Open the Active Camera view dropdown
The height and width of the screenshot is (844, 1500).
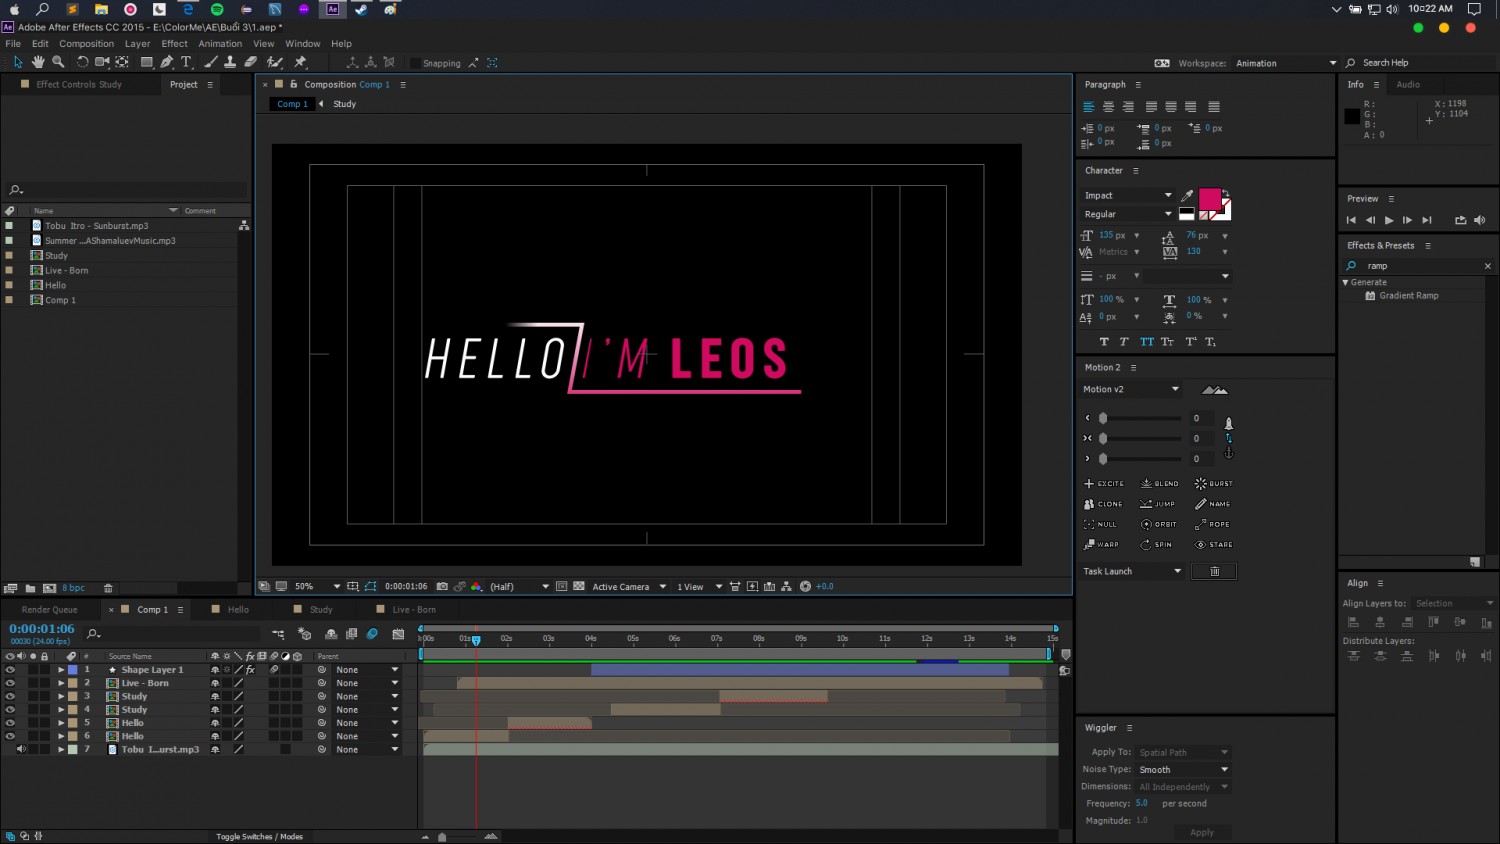click(629, 586)
